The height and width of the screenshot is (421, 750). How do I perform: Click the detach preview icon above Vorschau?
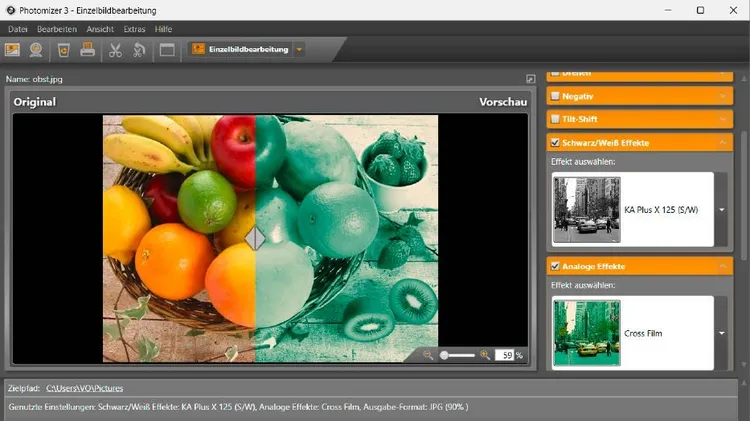pos(531,79)
